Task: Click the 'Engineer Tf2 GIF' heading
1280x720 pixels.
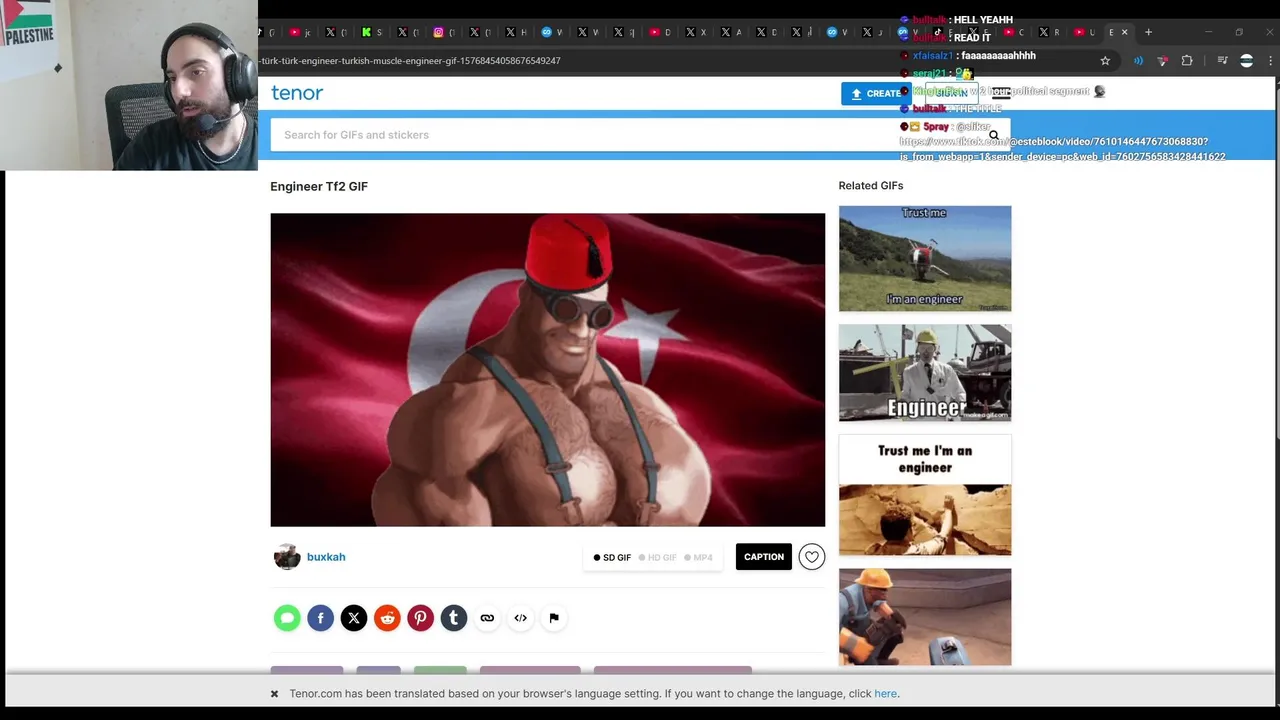Action: click(x=319, y=186)
